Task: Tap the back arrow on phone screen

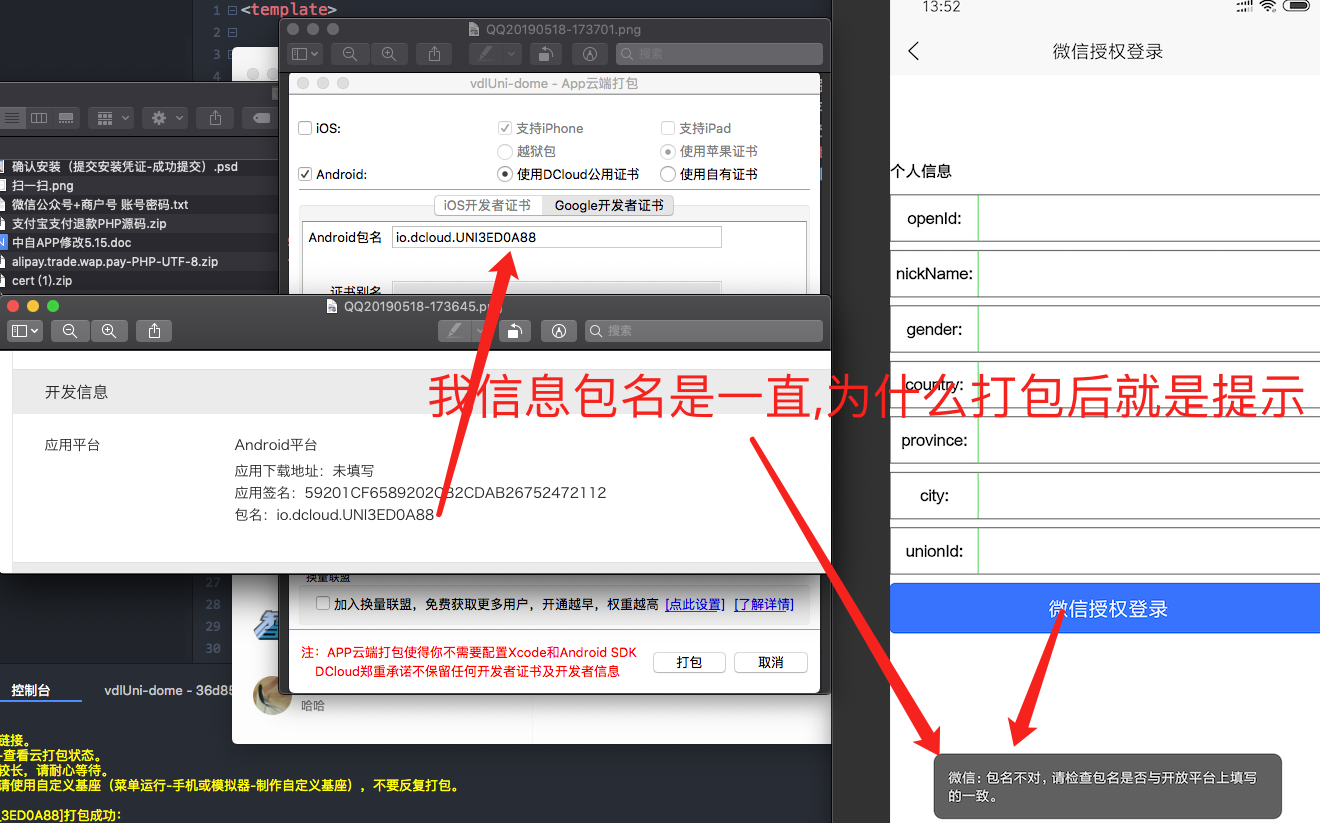Action: click(913, 51)
